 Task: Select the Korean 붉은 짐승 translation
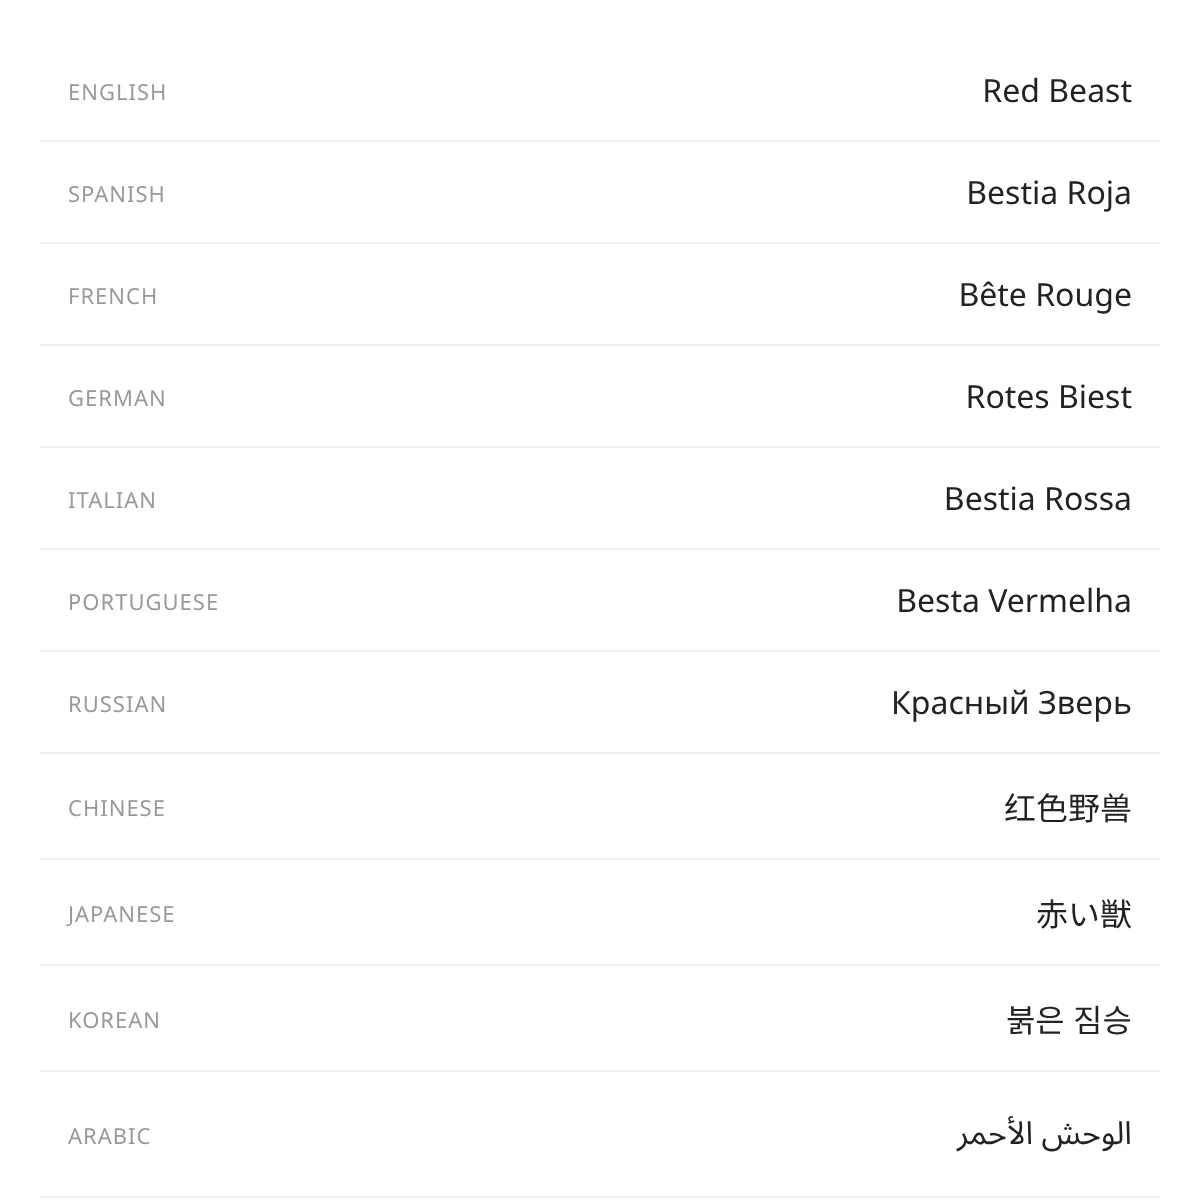[x=1069, y=1020]
